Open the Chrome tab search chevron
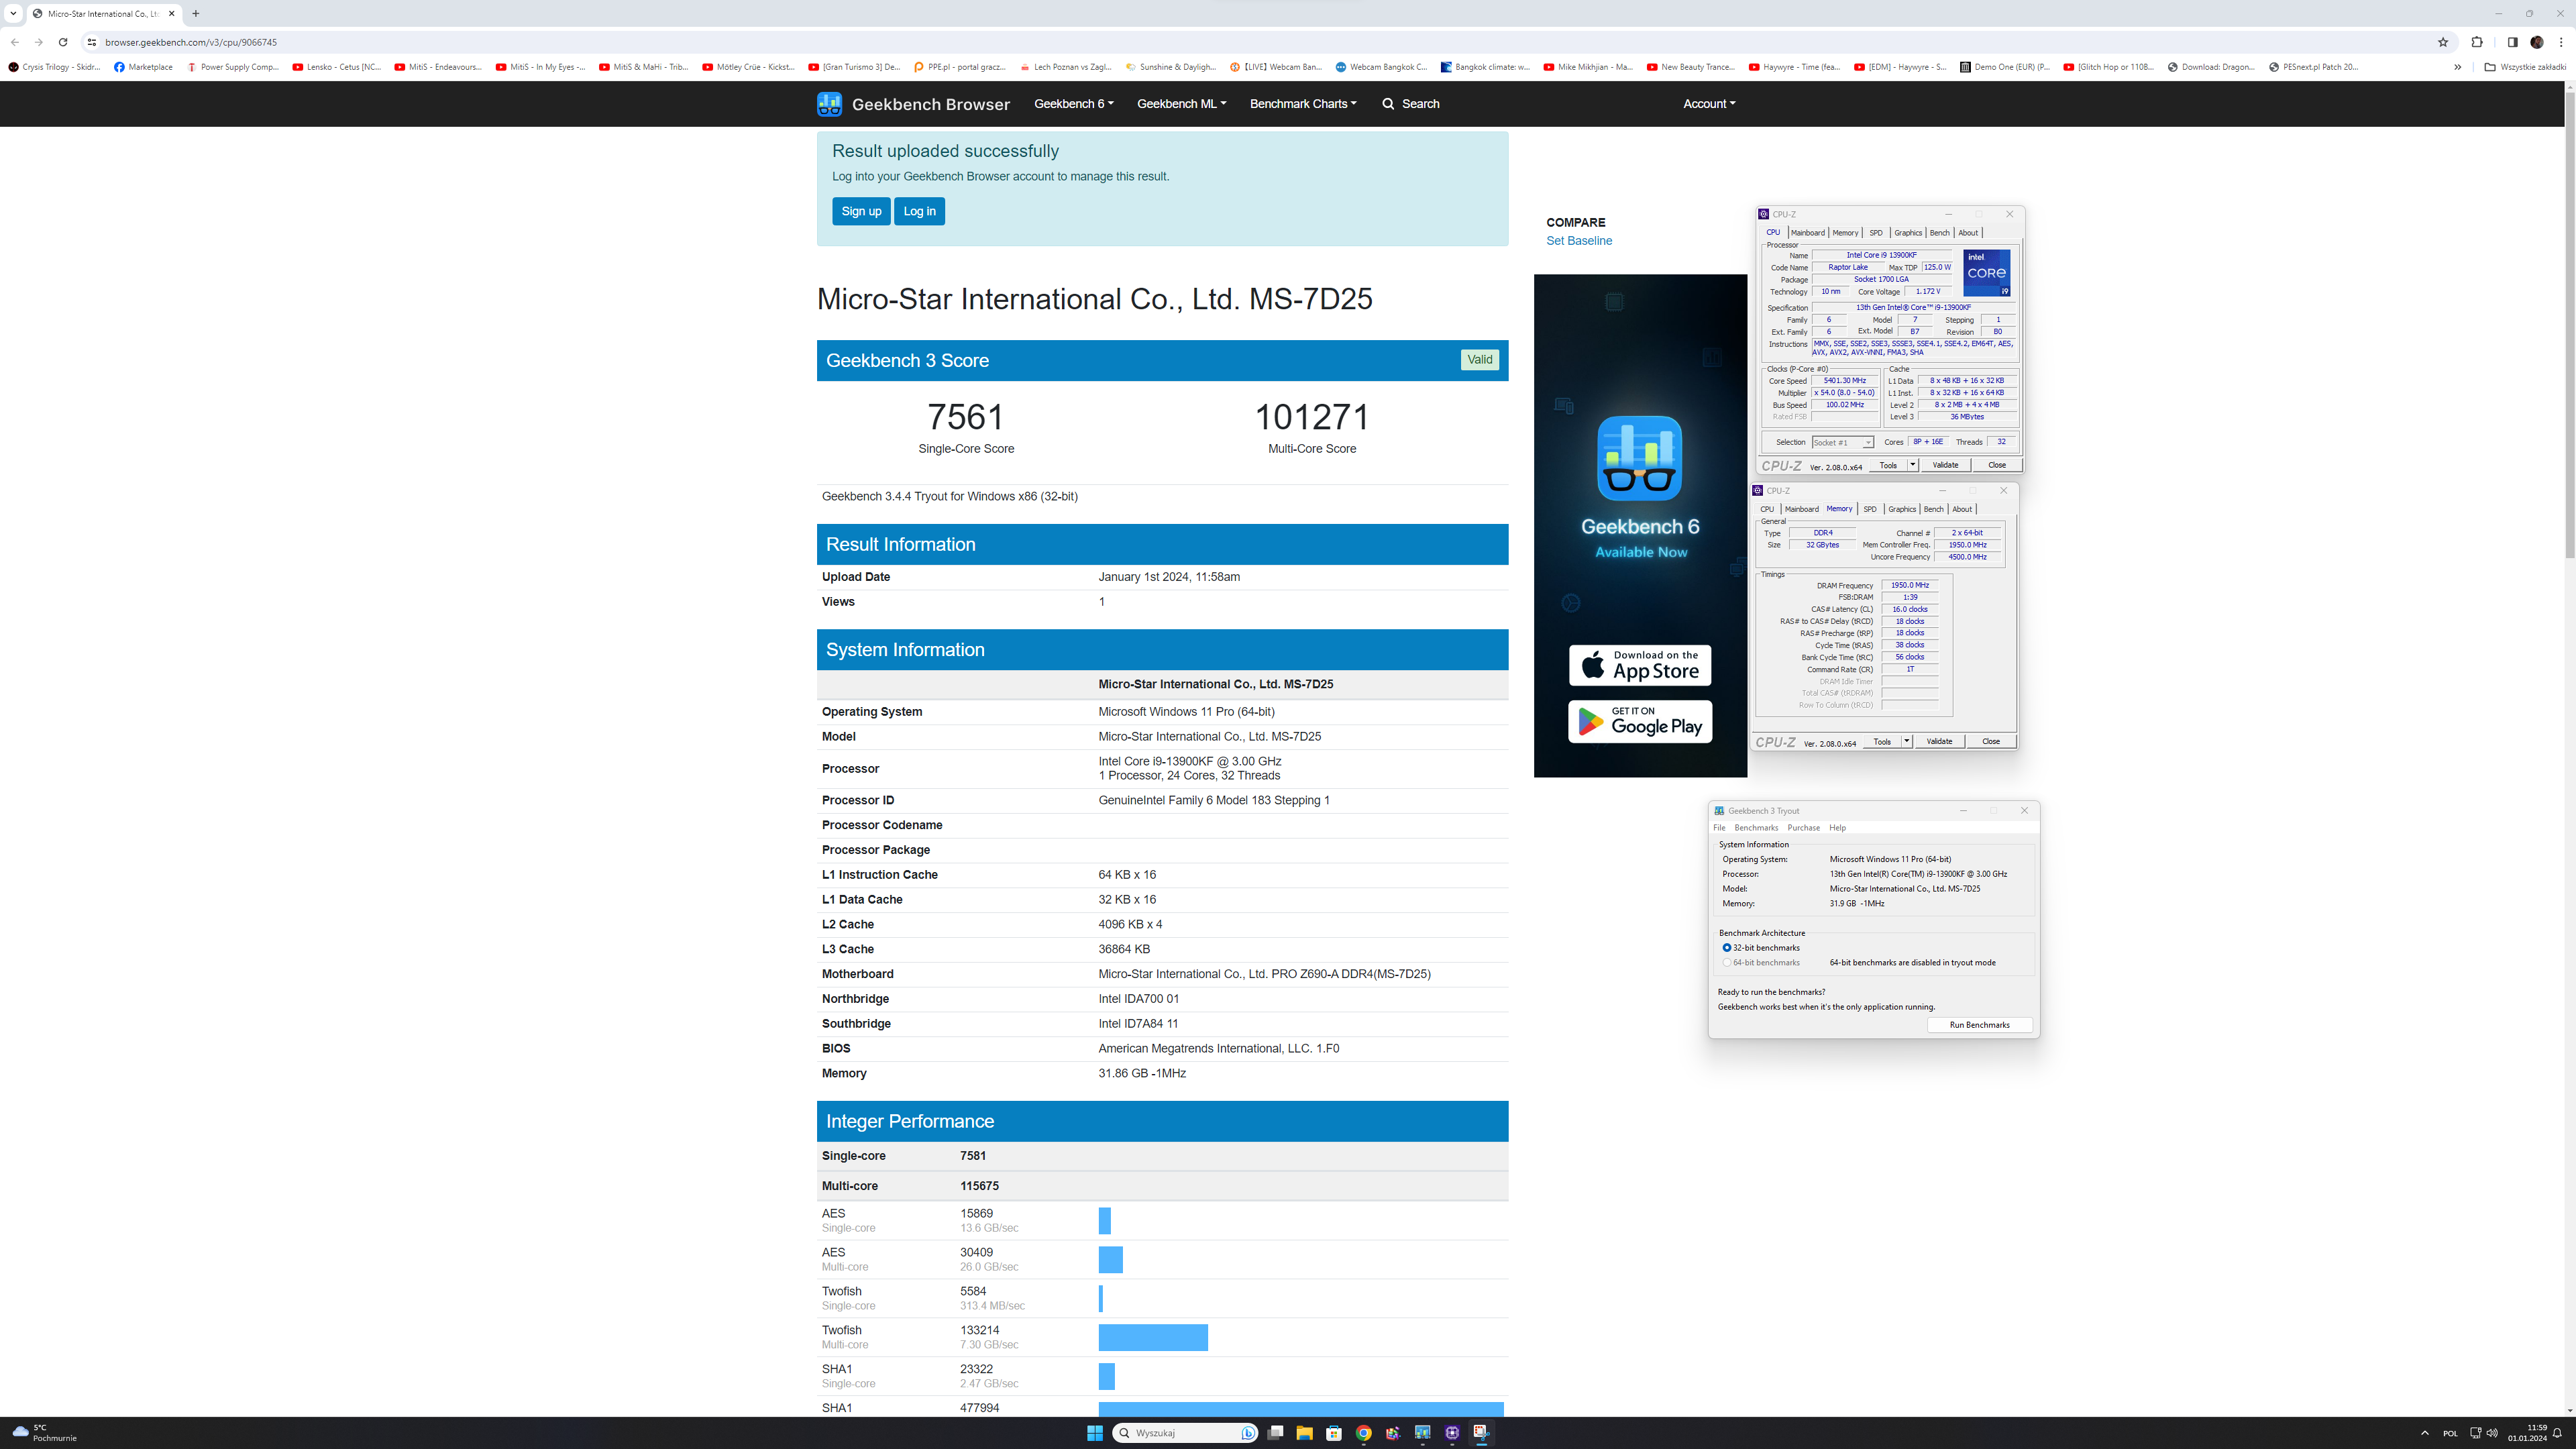 [x=13, y=13]
